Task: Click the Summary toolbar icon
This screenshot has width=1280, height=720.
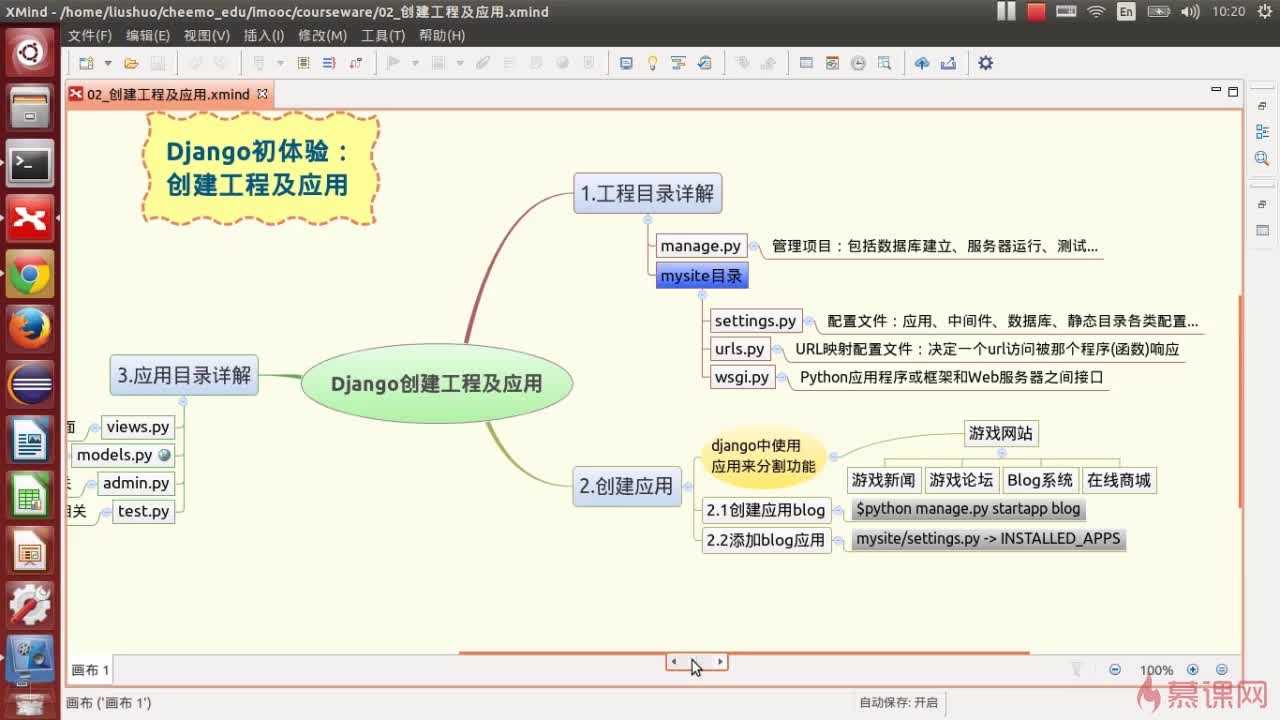Action: (x=328, y=63)
